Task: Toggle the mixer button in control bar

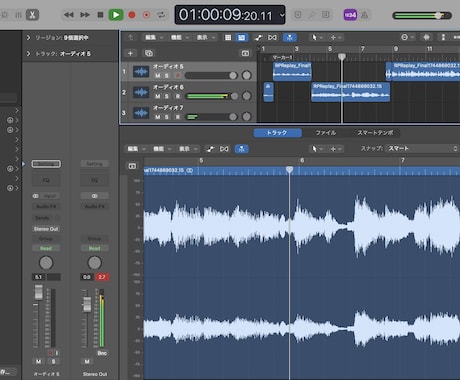Action: click(19, 15)
